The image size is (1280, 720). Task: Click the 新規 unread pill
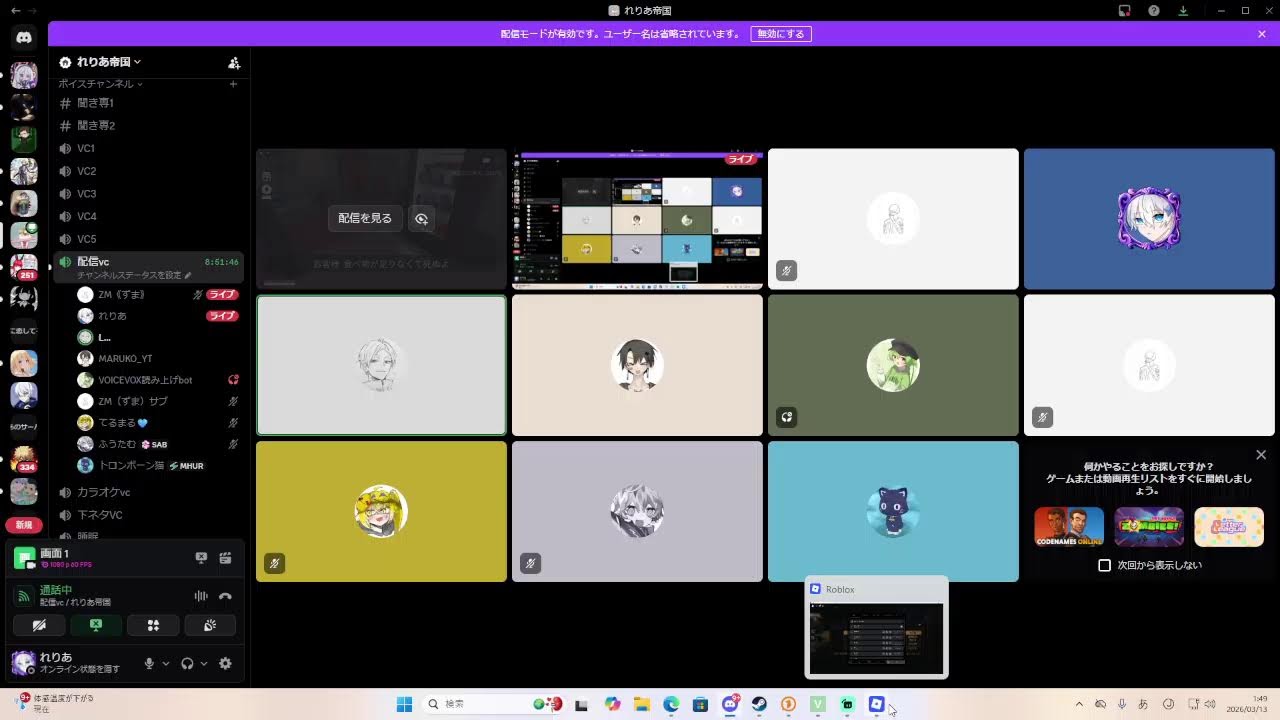pos(24,525)
